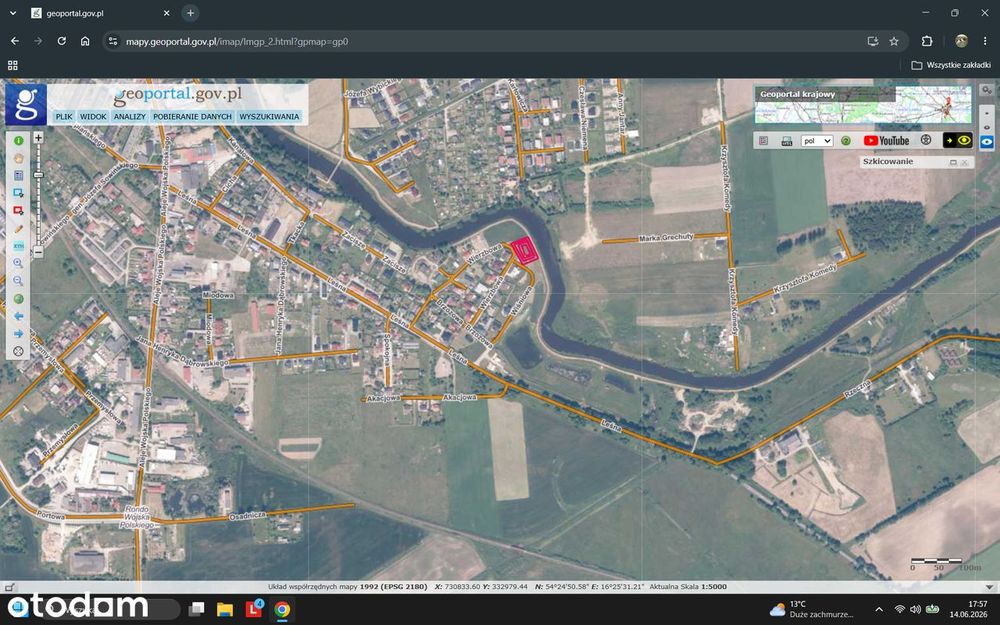Click the circled star icon beside YouTube

pyautogui.click(x=926, y=140)
